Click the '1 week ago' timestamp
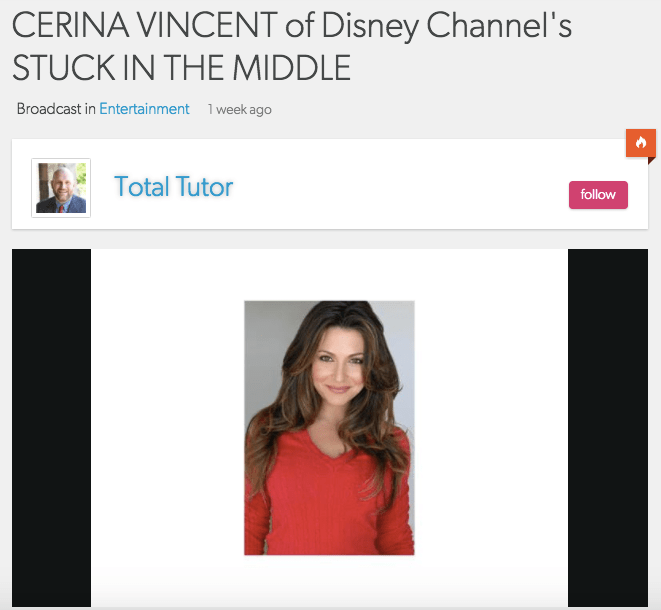The image size is (661, 610). [x=239, y=110]
